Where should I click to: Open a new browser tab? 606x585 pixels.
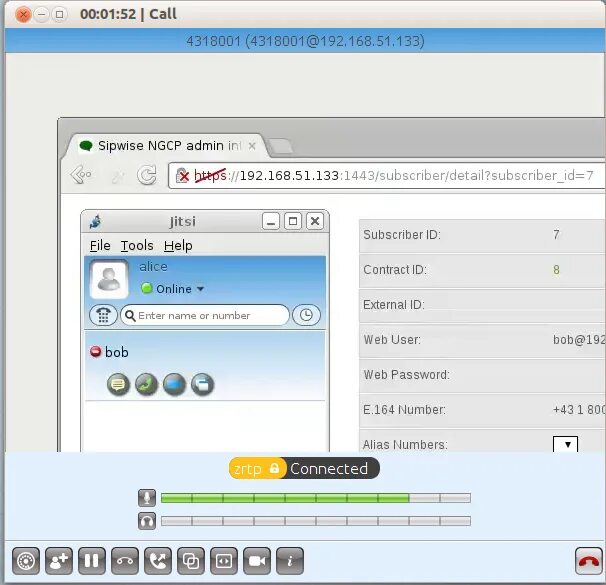point(280,146)
